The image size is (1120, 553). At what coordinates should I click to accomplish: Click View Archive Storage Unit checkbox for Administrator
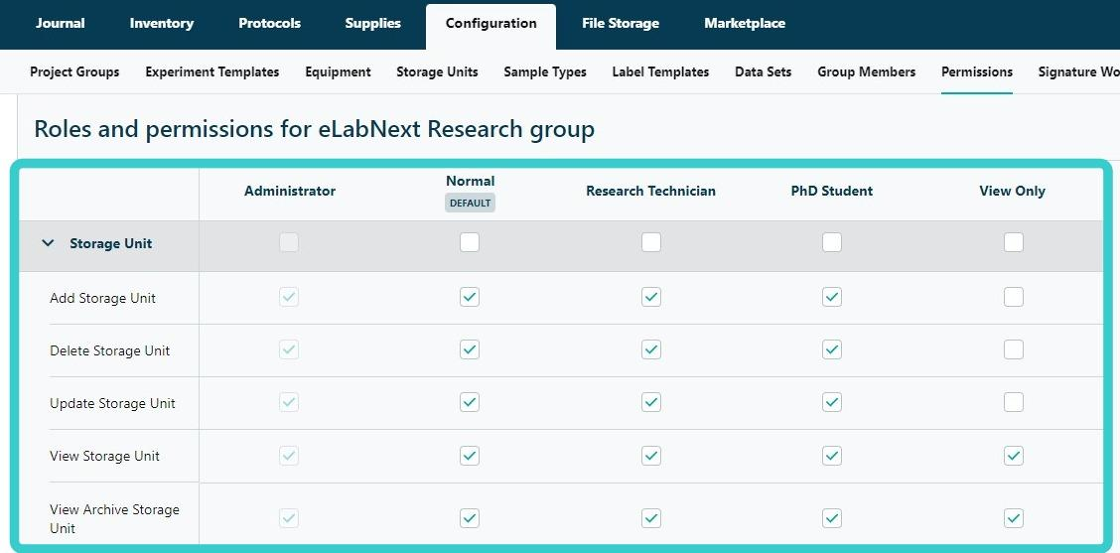[x=289, y=518]
